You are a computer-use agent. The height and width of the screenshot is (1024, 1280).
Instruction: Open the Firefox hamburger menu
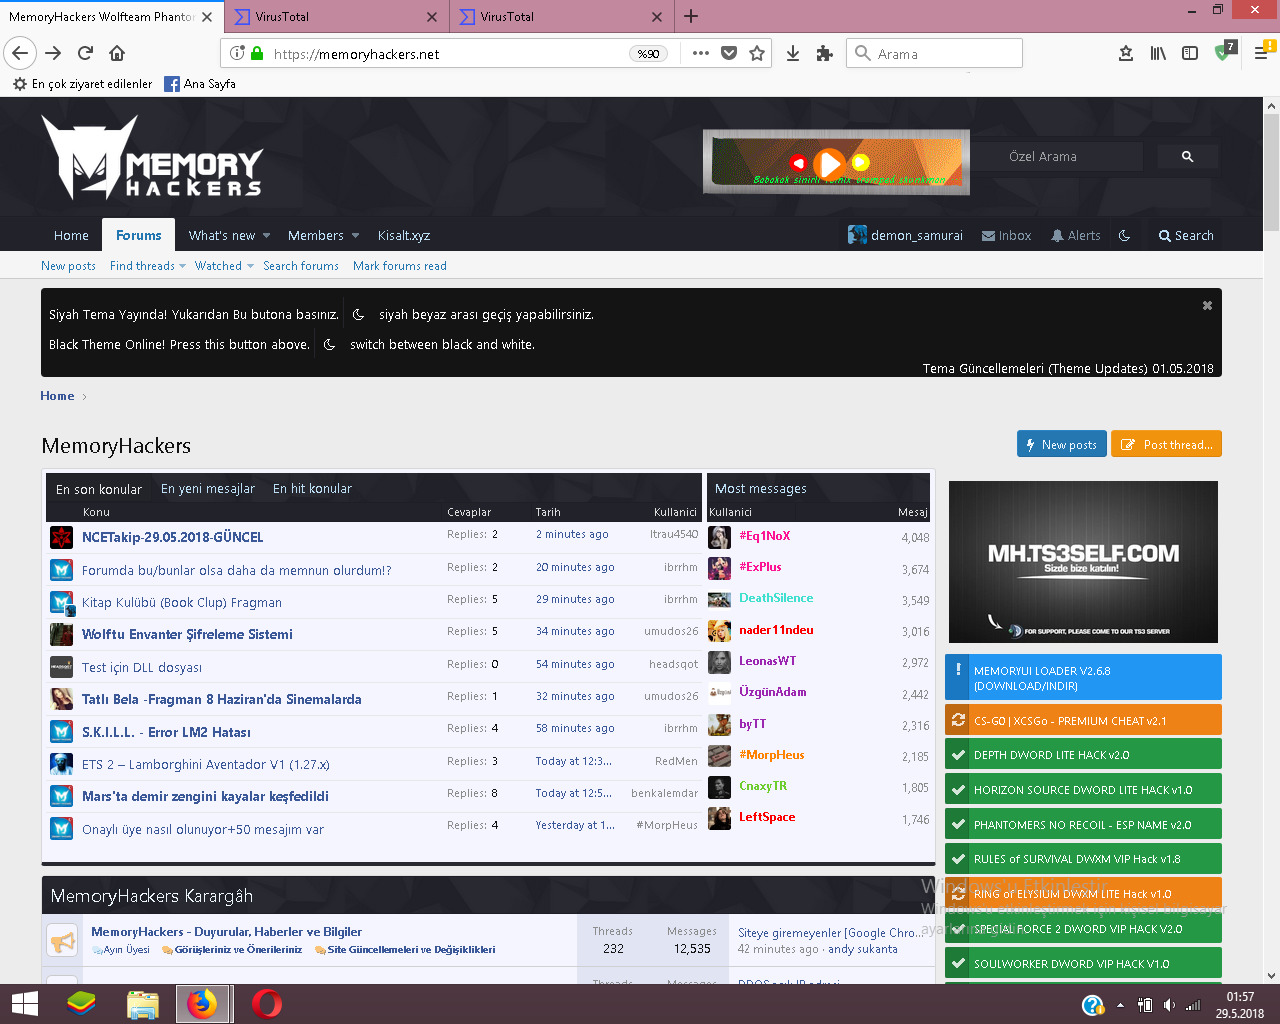1261,54
